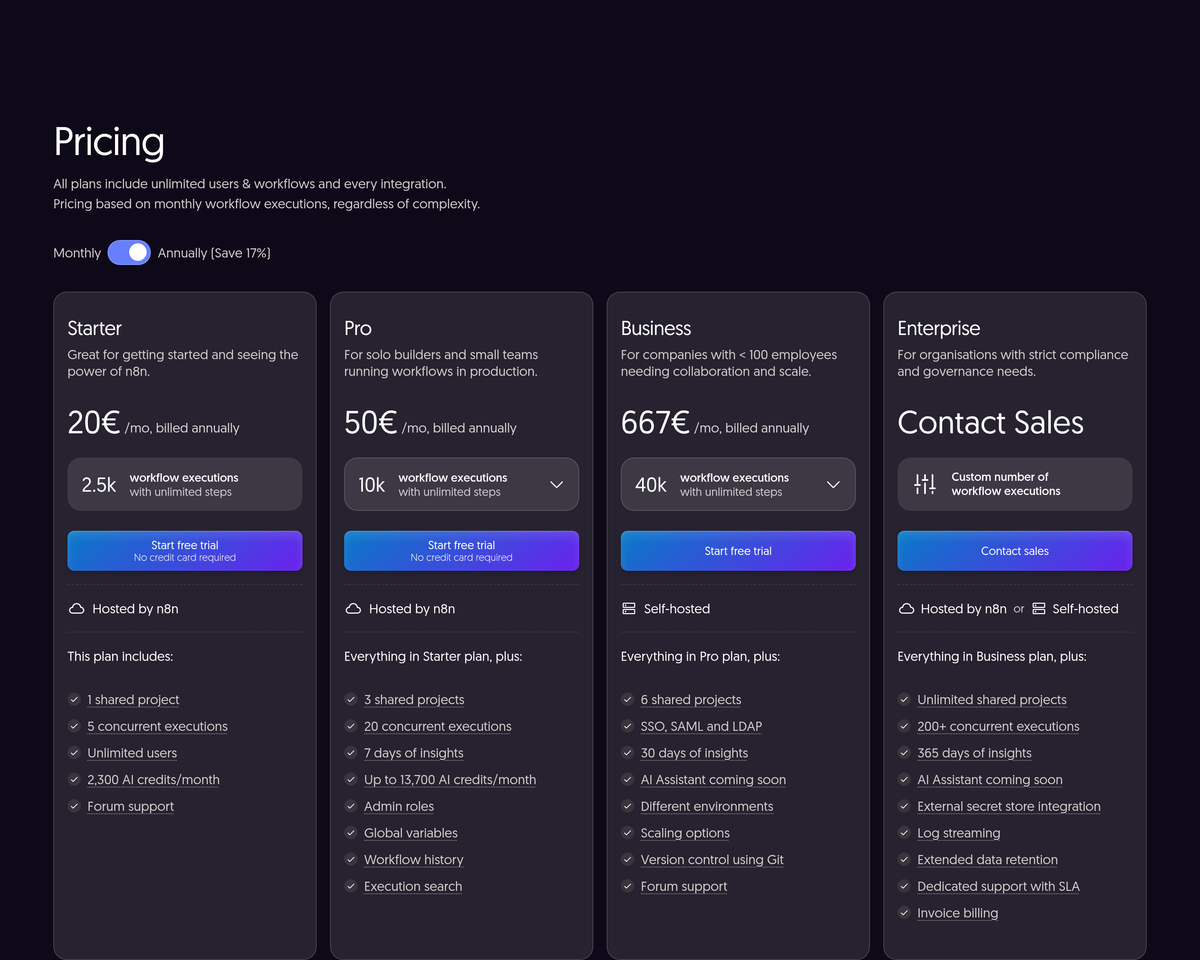
Task: Click checkmark beside Execution search
Action: tap(351, 886)
